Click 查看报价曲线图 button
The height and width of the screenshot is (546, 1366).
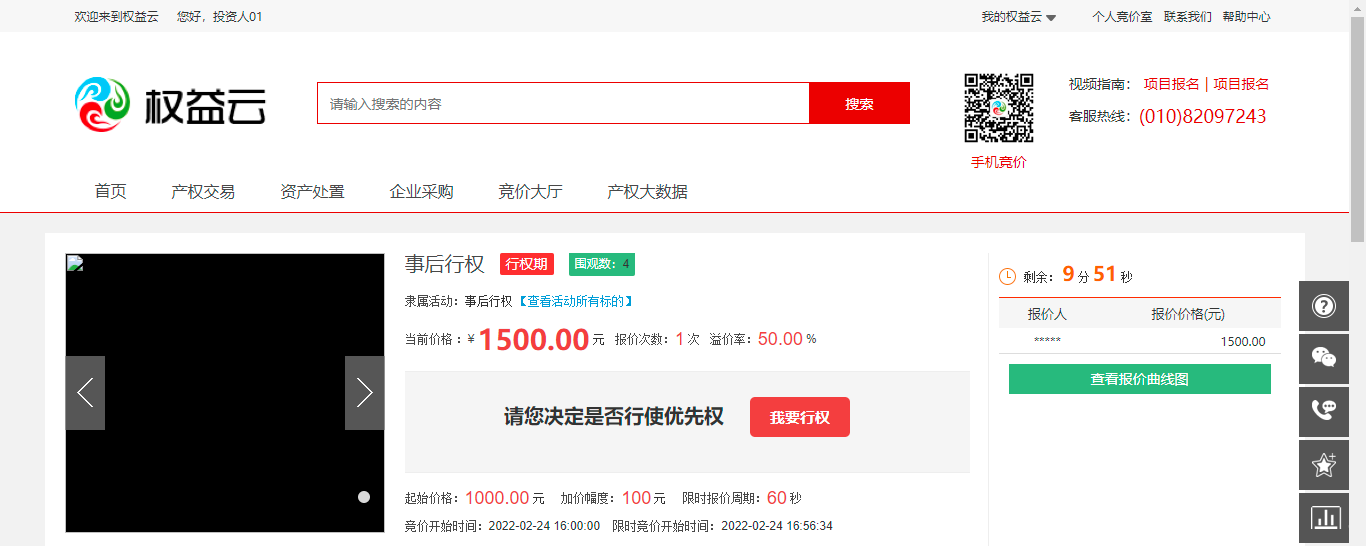click(x=1140, y=379)
